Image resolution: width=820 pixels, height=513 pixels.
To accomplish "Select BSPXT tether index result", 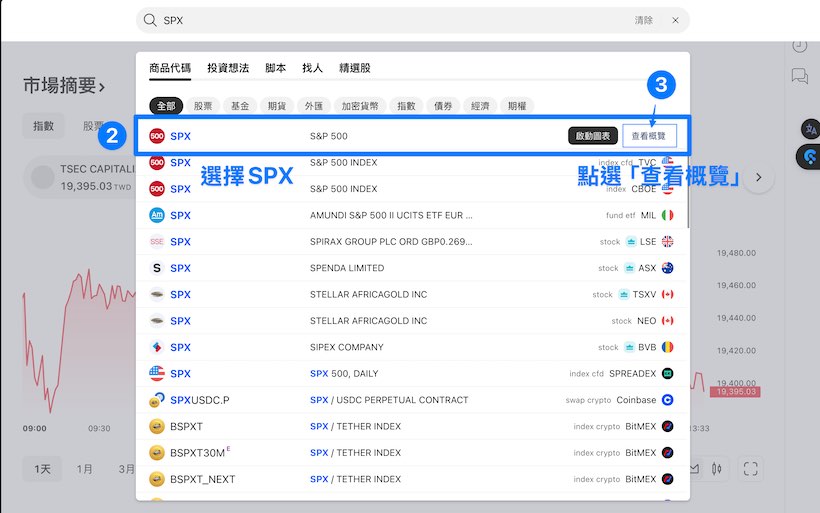I will pyautogui.click(x=412, y=426).
